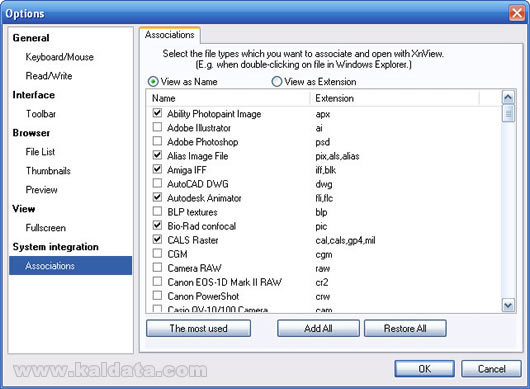Uncheck the Amiga IFF checkbox
Viewport: 530px width, 389px height.
(x=157, y=169)
